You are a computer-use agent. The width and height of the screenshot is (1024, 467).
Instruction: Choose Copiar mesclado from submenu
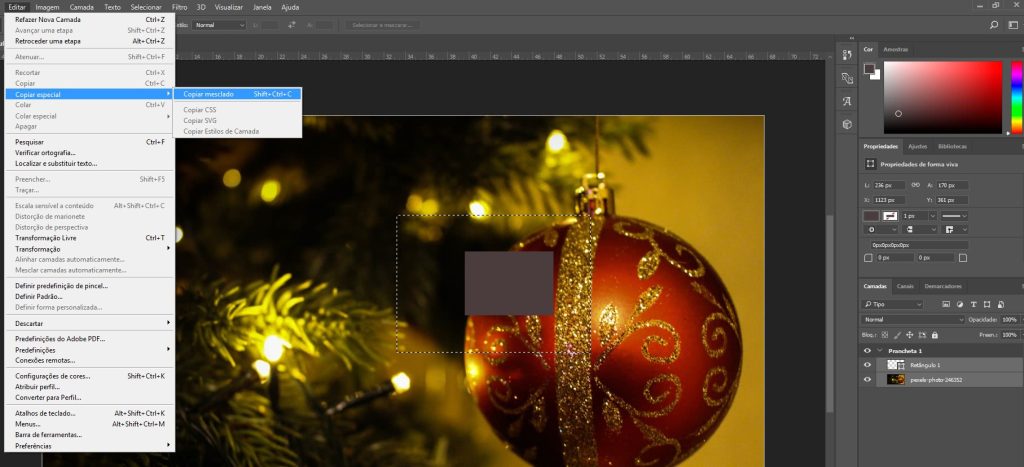(x=238, y=94)
